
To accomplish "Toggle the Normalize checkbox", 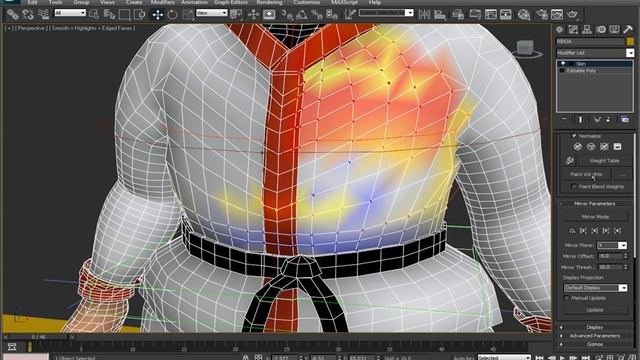I will click(x=574, y=136).
